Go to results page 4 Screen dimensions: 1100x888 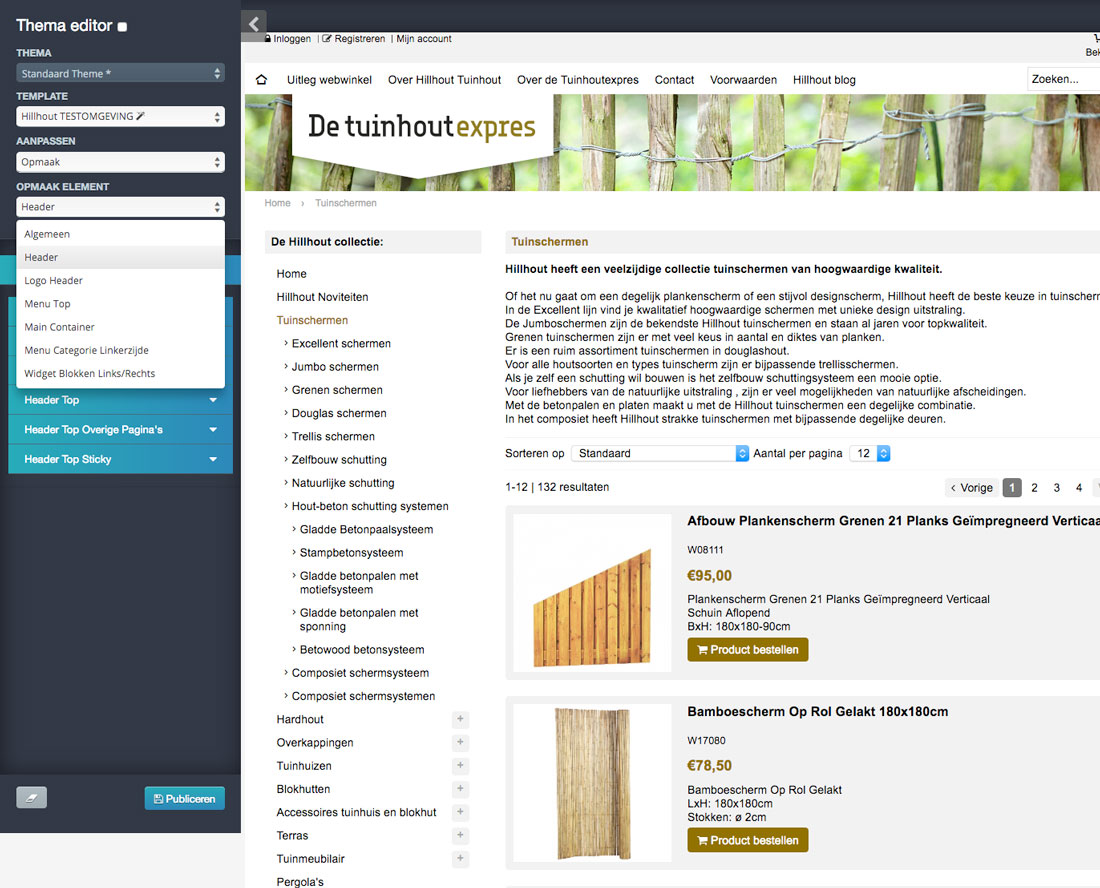coord(1079,487)
